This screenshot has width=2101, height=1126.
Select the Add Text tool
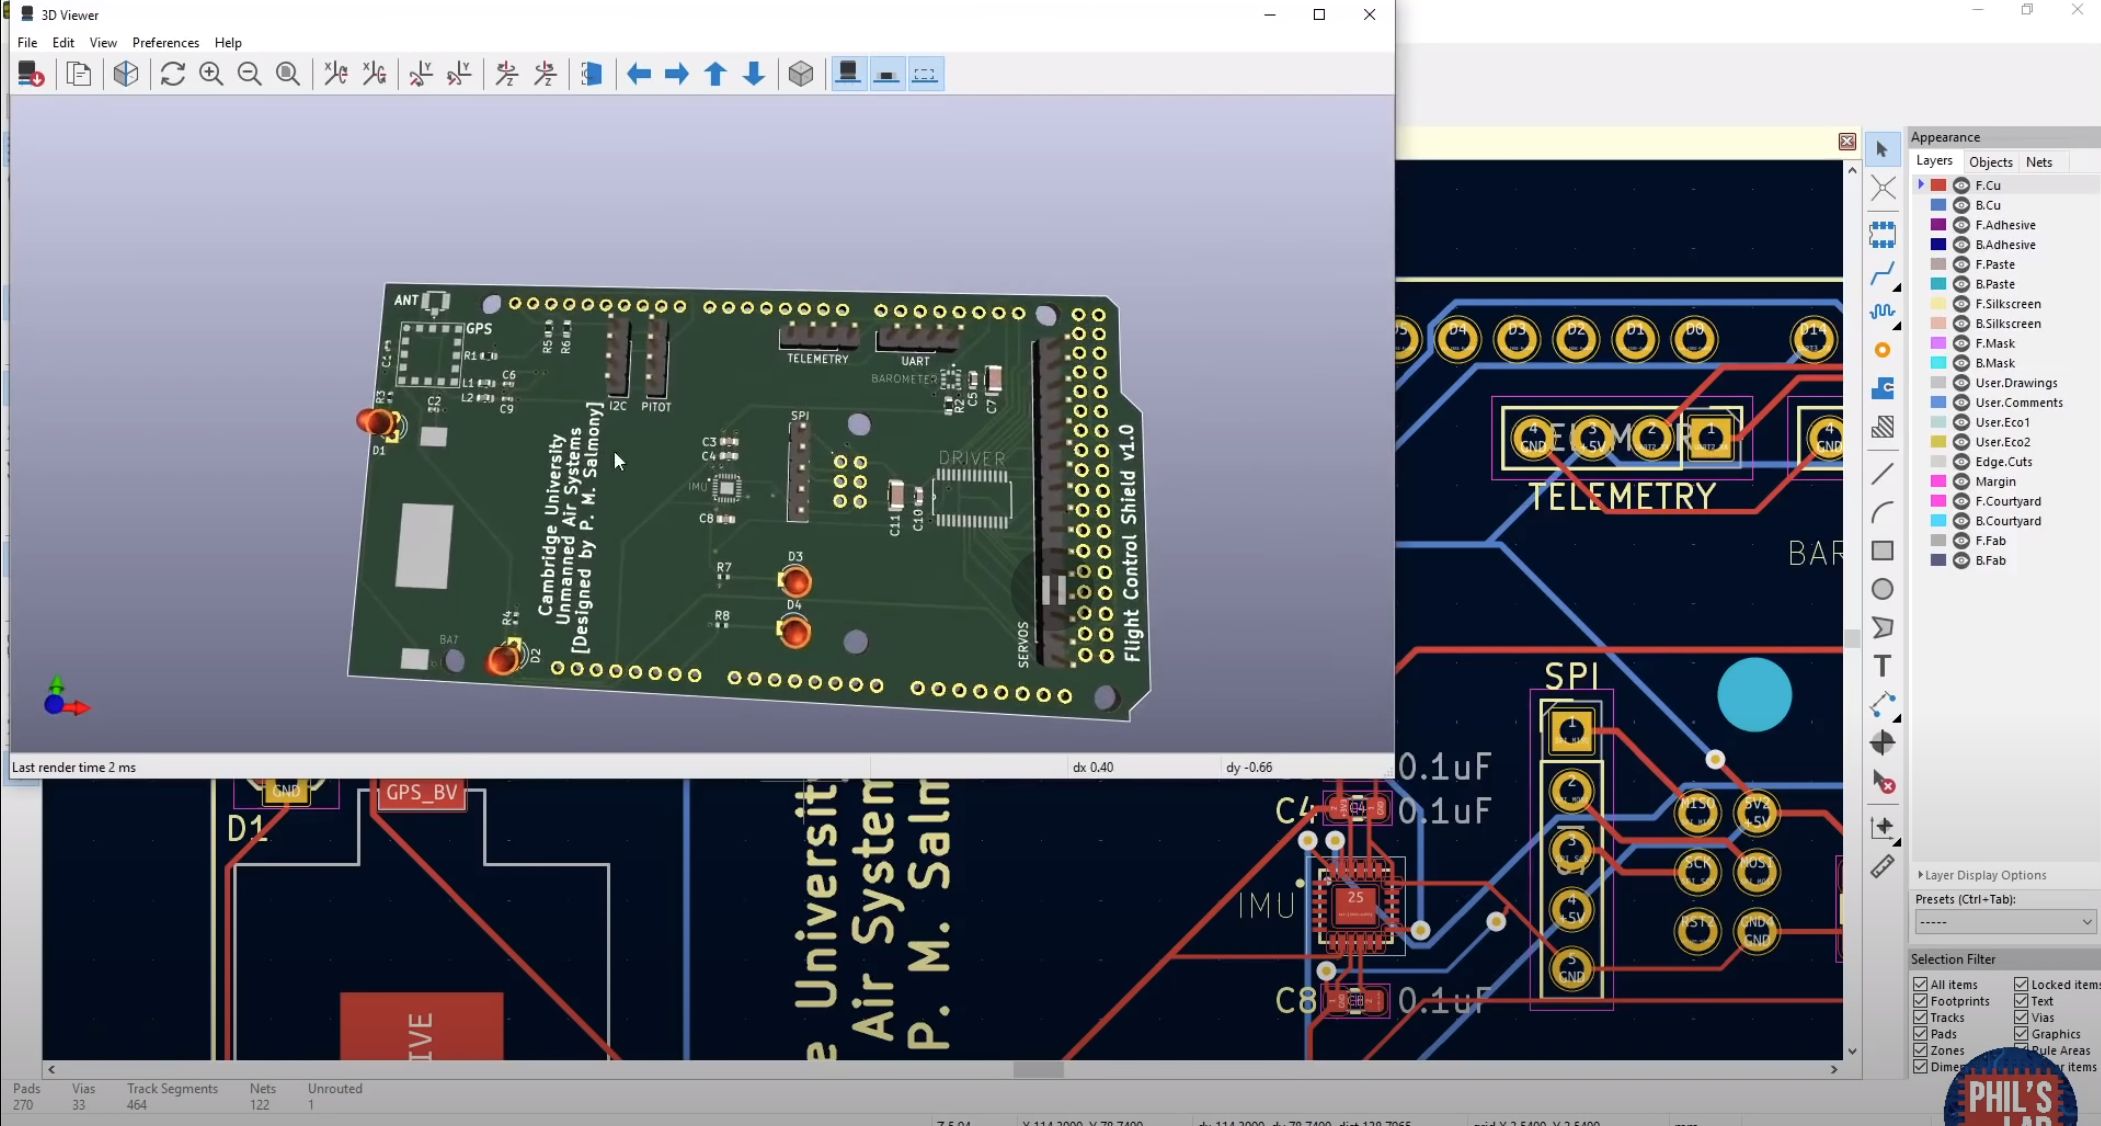(1882, 666)
